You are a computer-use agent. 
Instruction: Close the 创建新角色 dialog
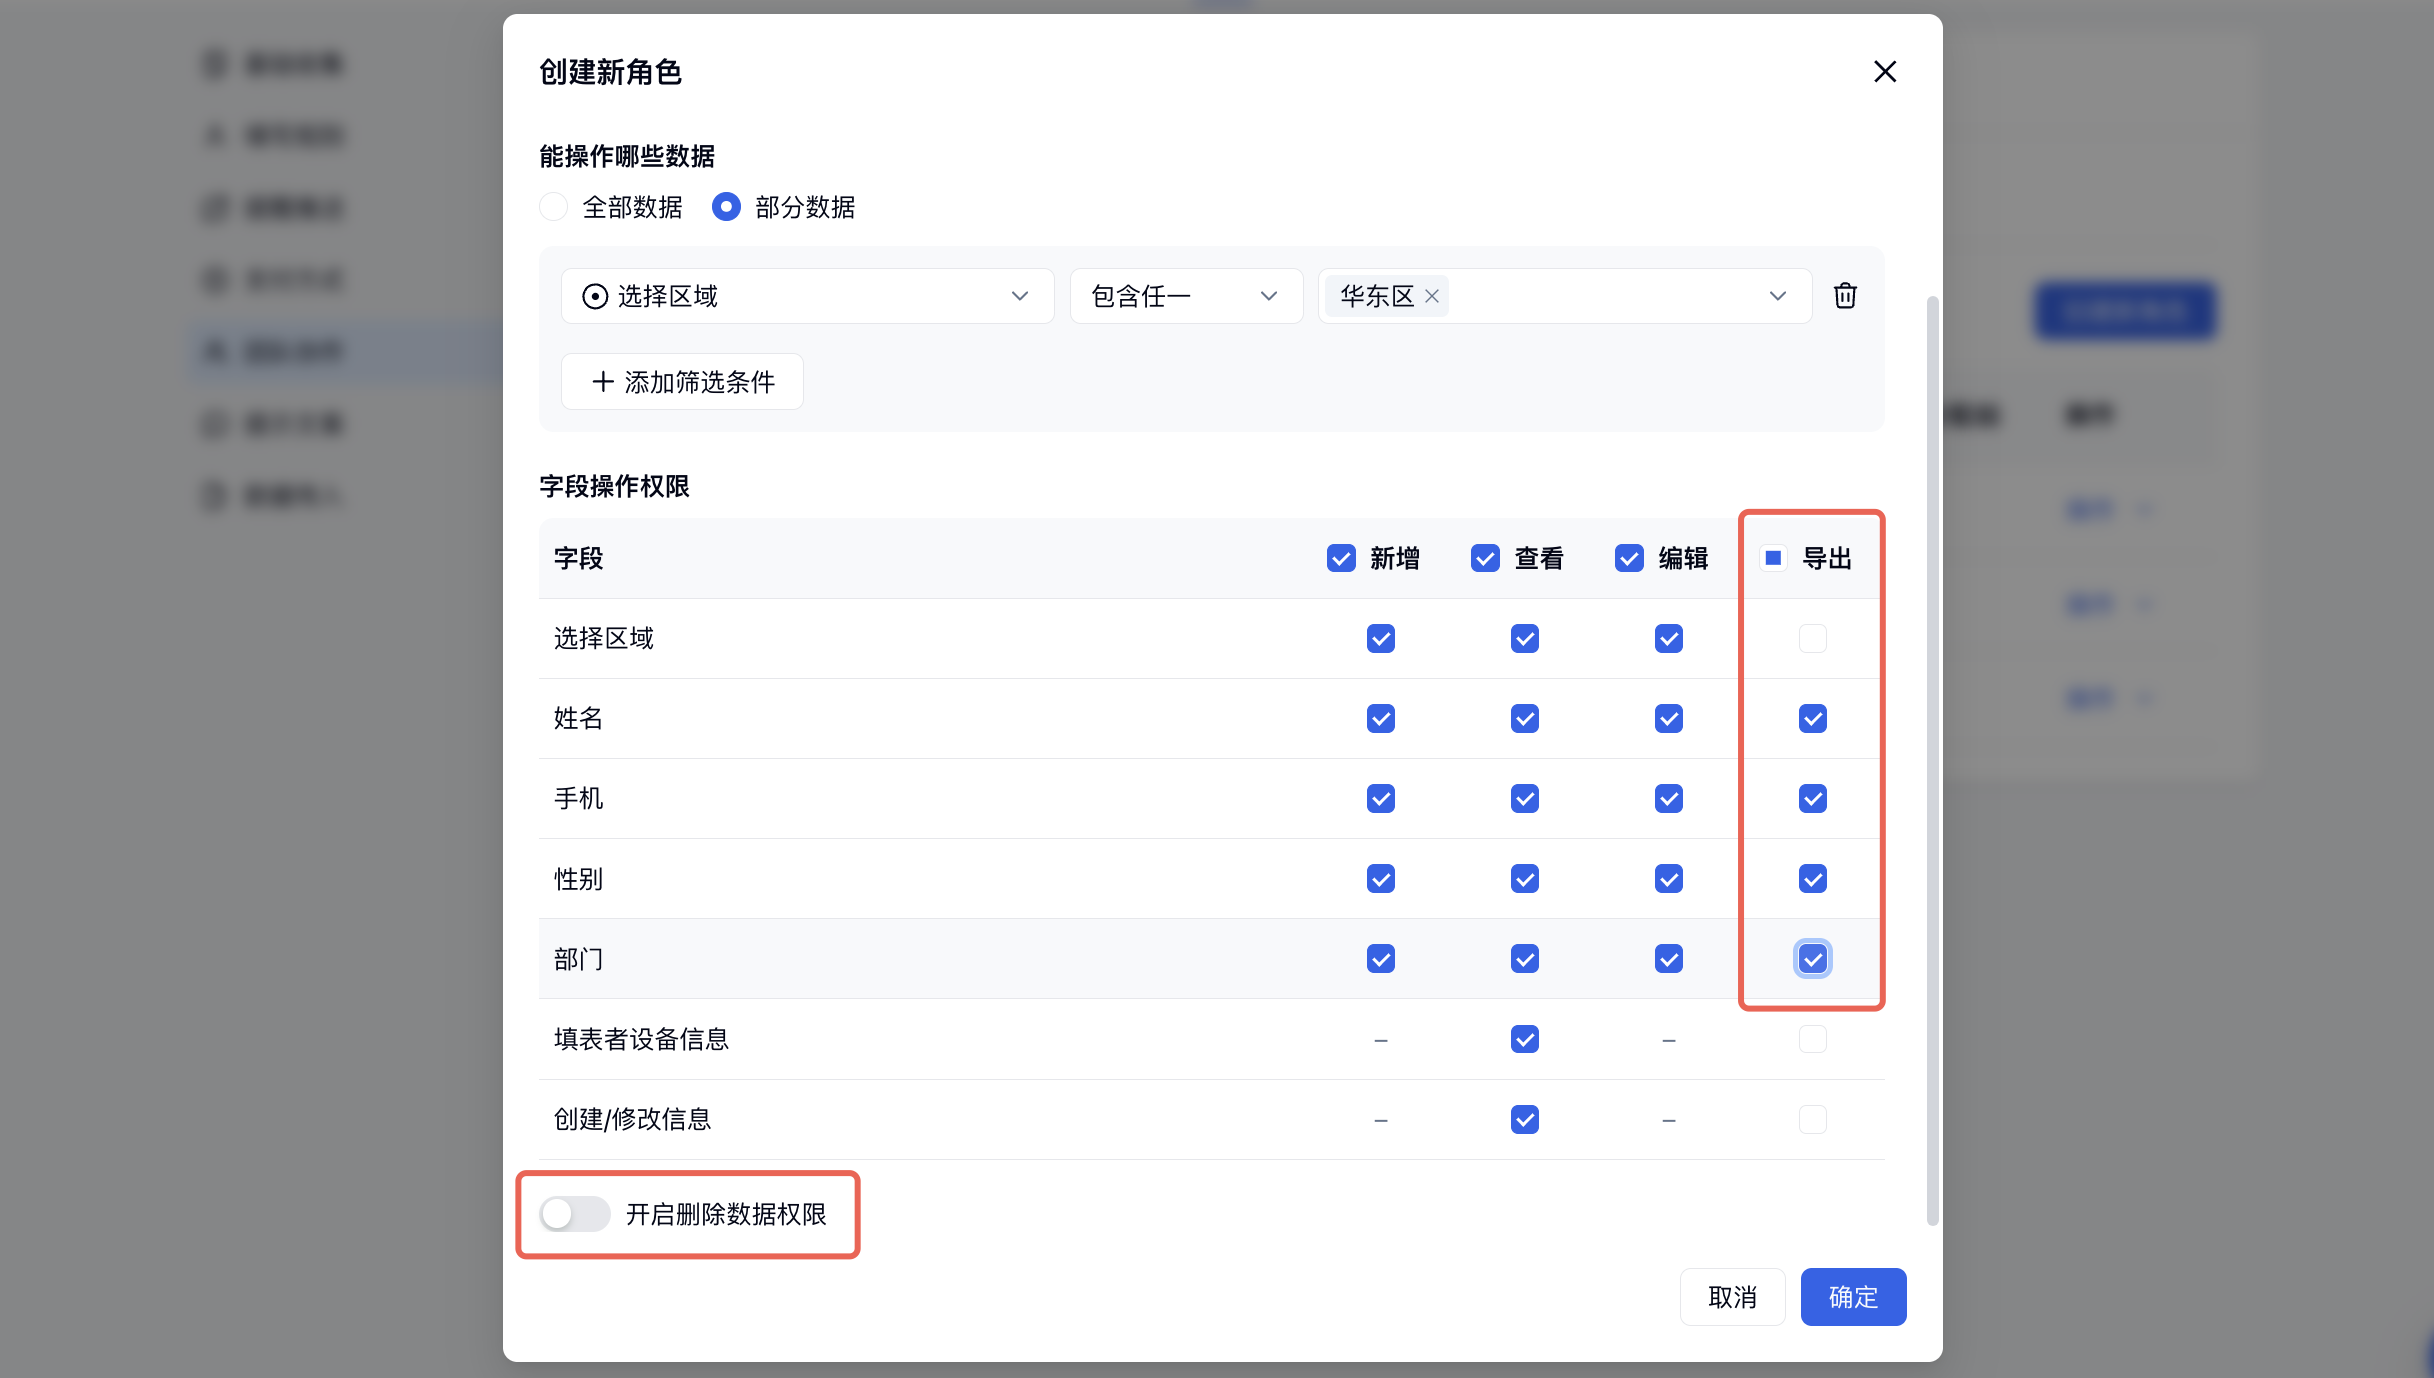coord(1884,72)
